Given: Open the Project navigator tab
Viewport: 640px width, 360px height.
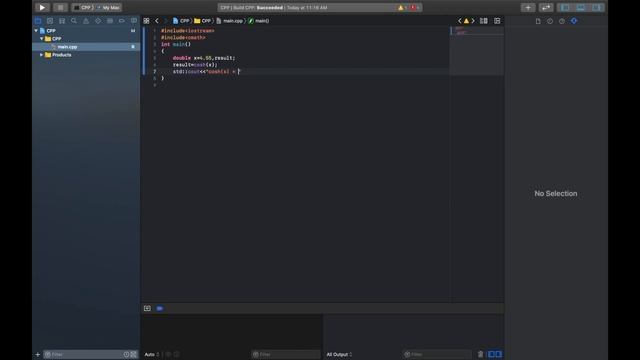Looking at the screenshot, I should (38, 20).
